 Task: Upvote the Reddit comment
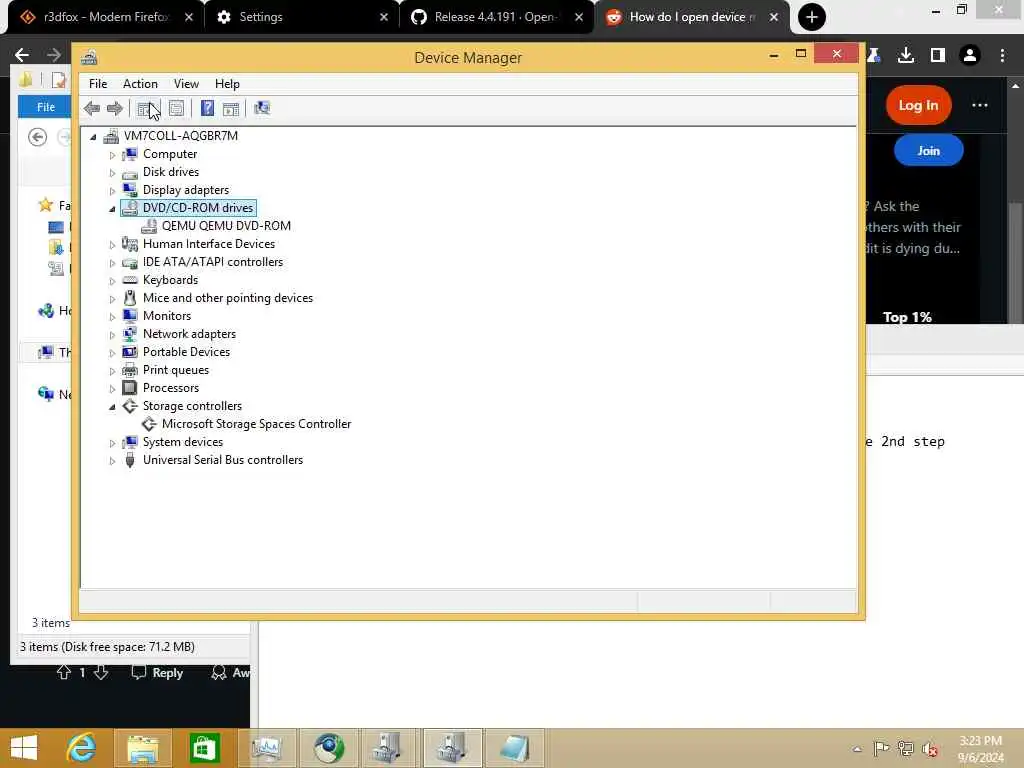(x=63, y=672)
